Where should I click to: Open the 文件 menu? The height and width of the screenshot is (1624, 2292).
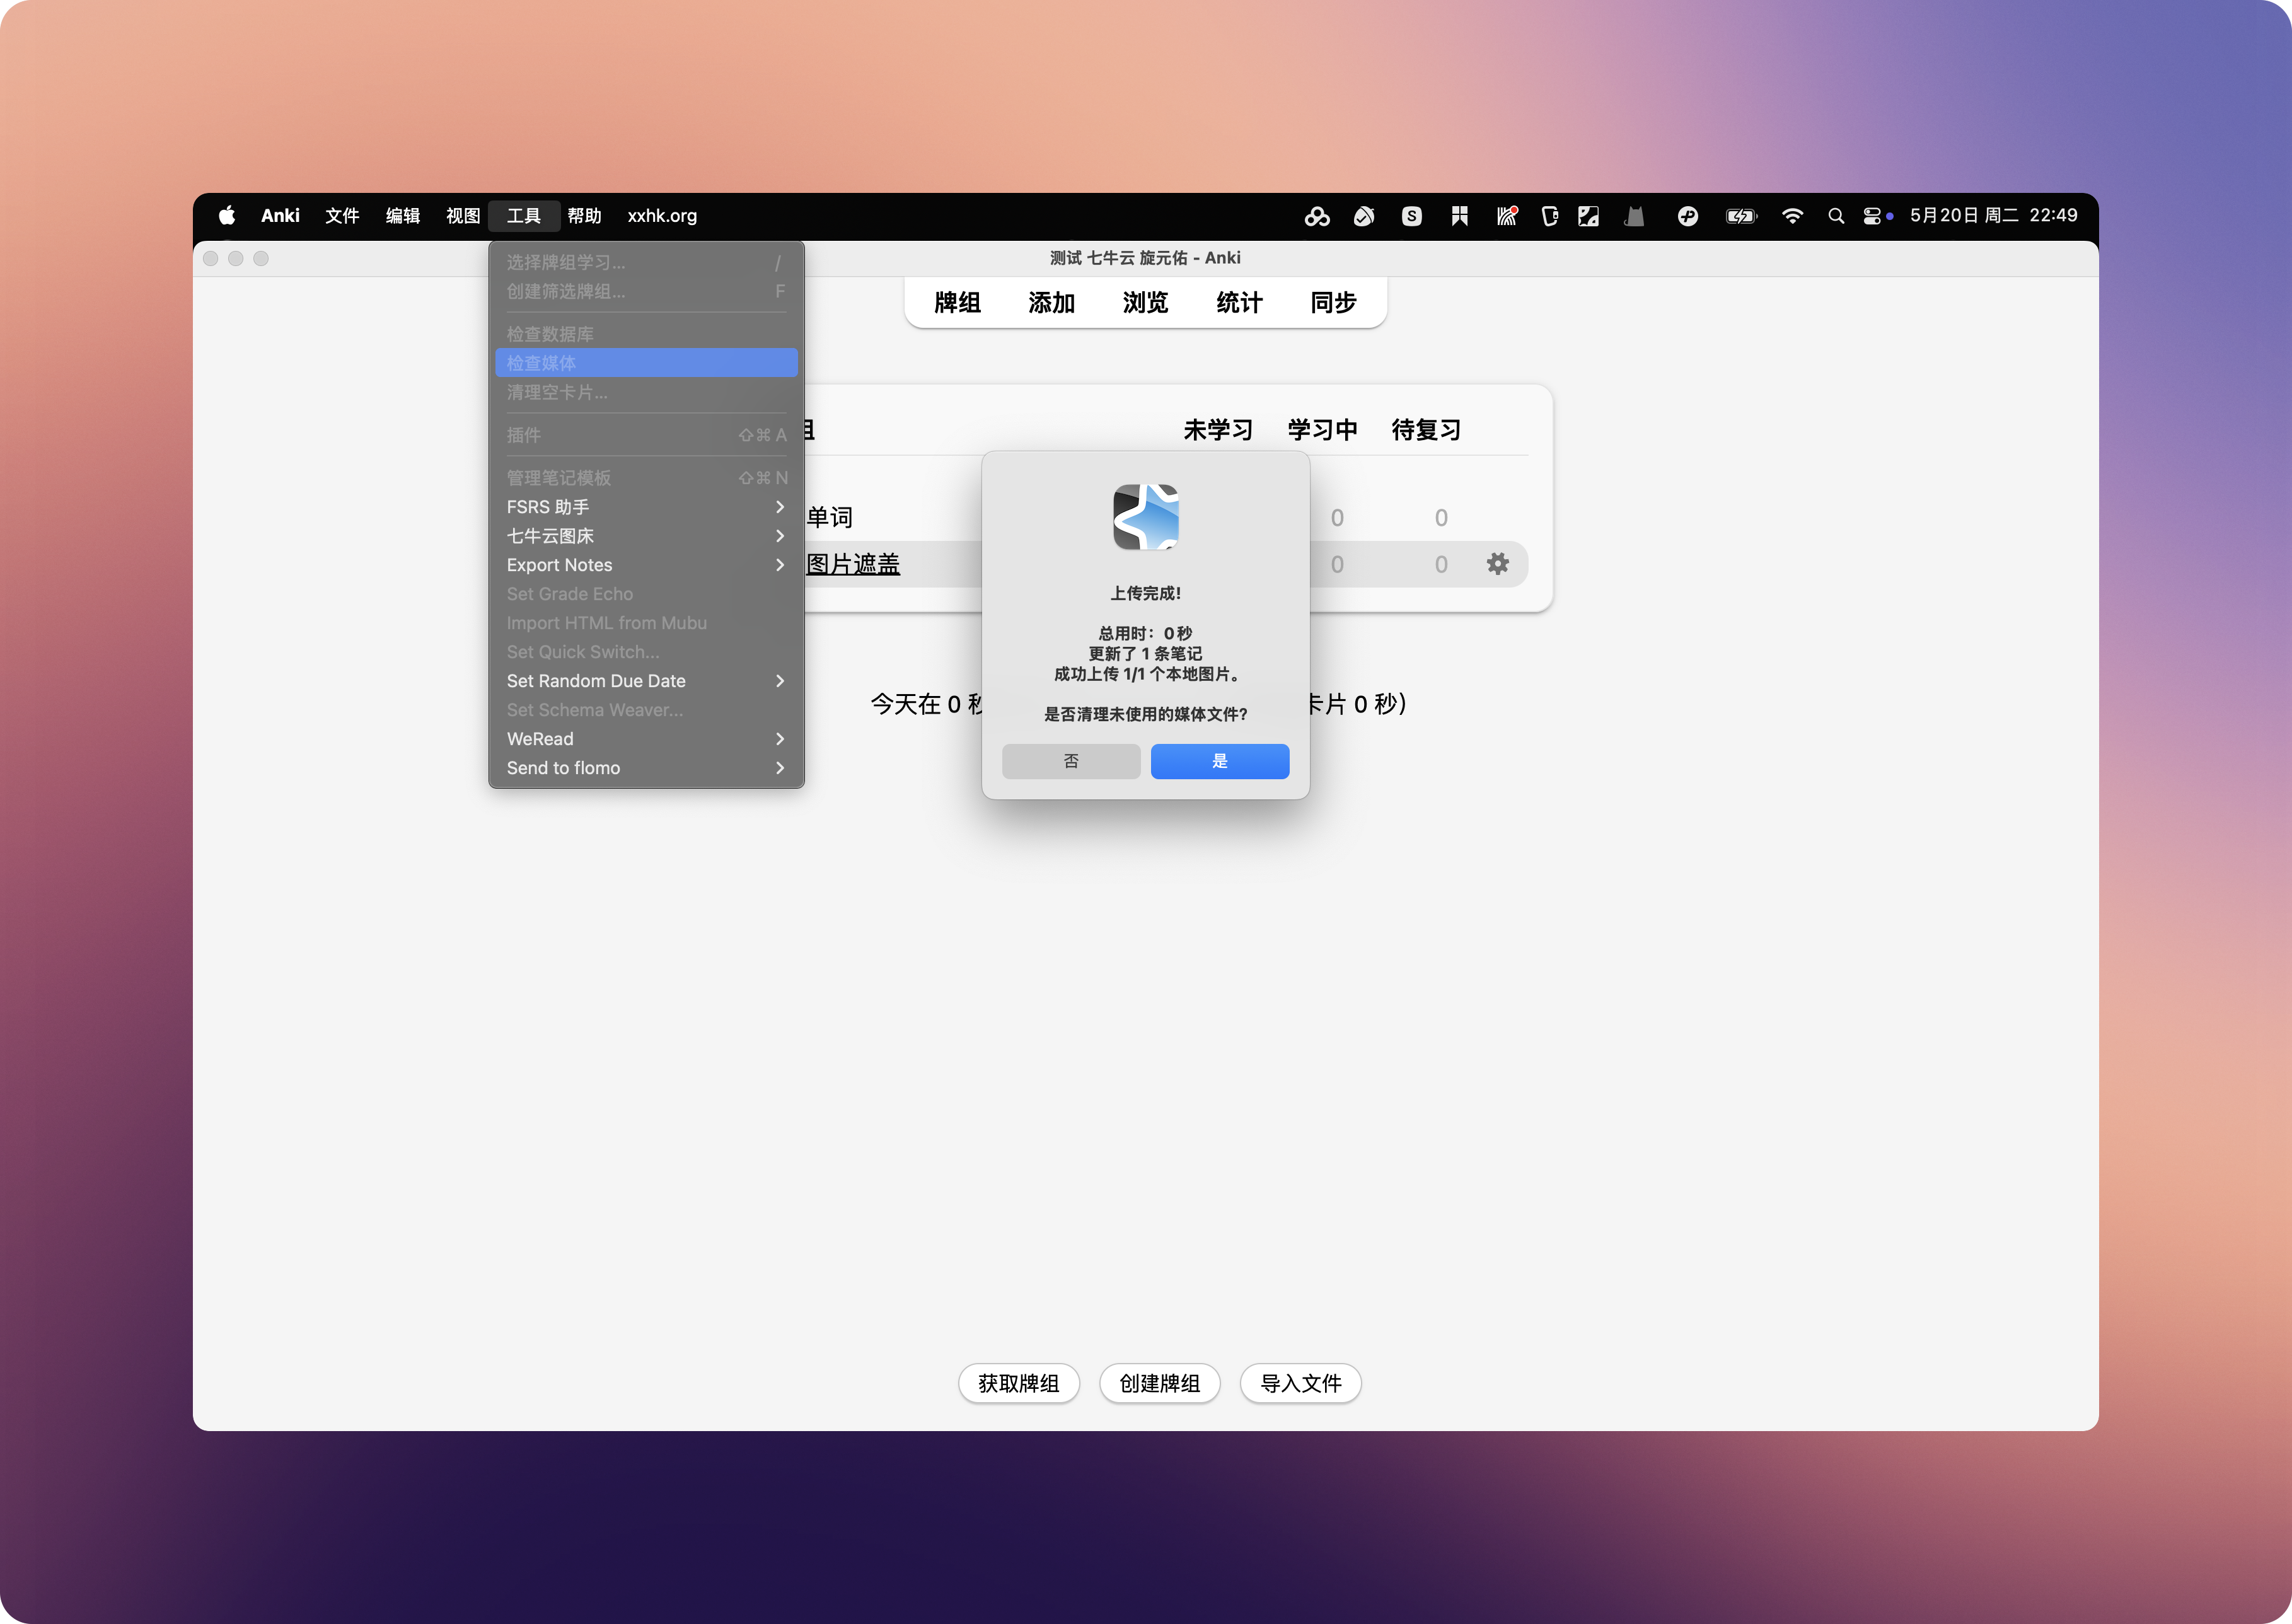342,216
